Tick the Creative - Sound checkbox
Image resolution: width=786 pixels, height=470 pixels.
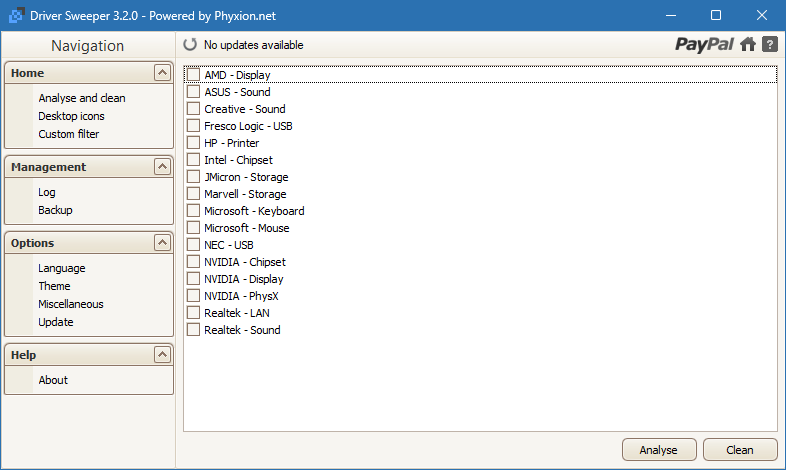(x=193, y=109)
